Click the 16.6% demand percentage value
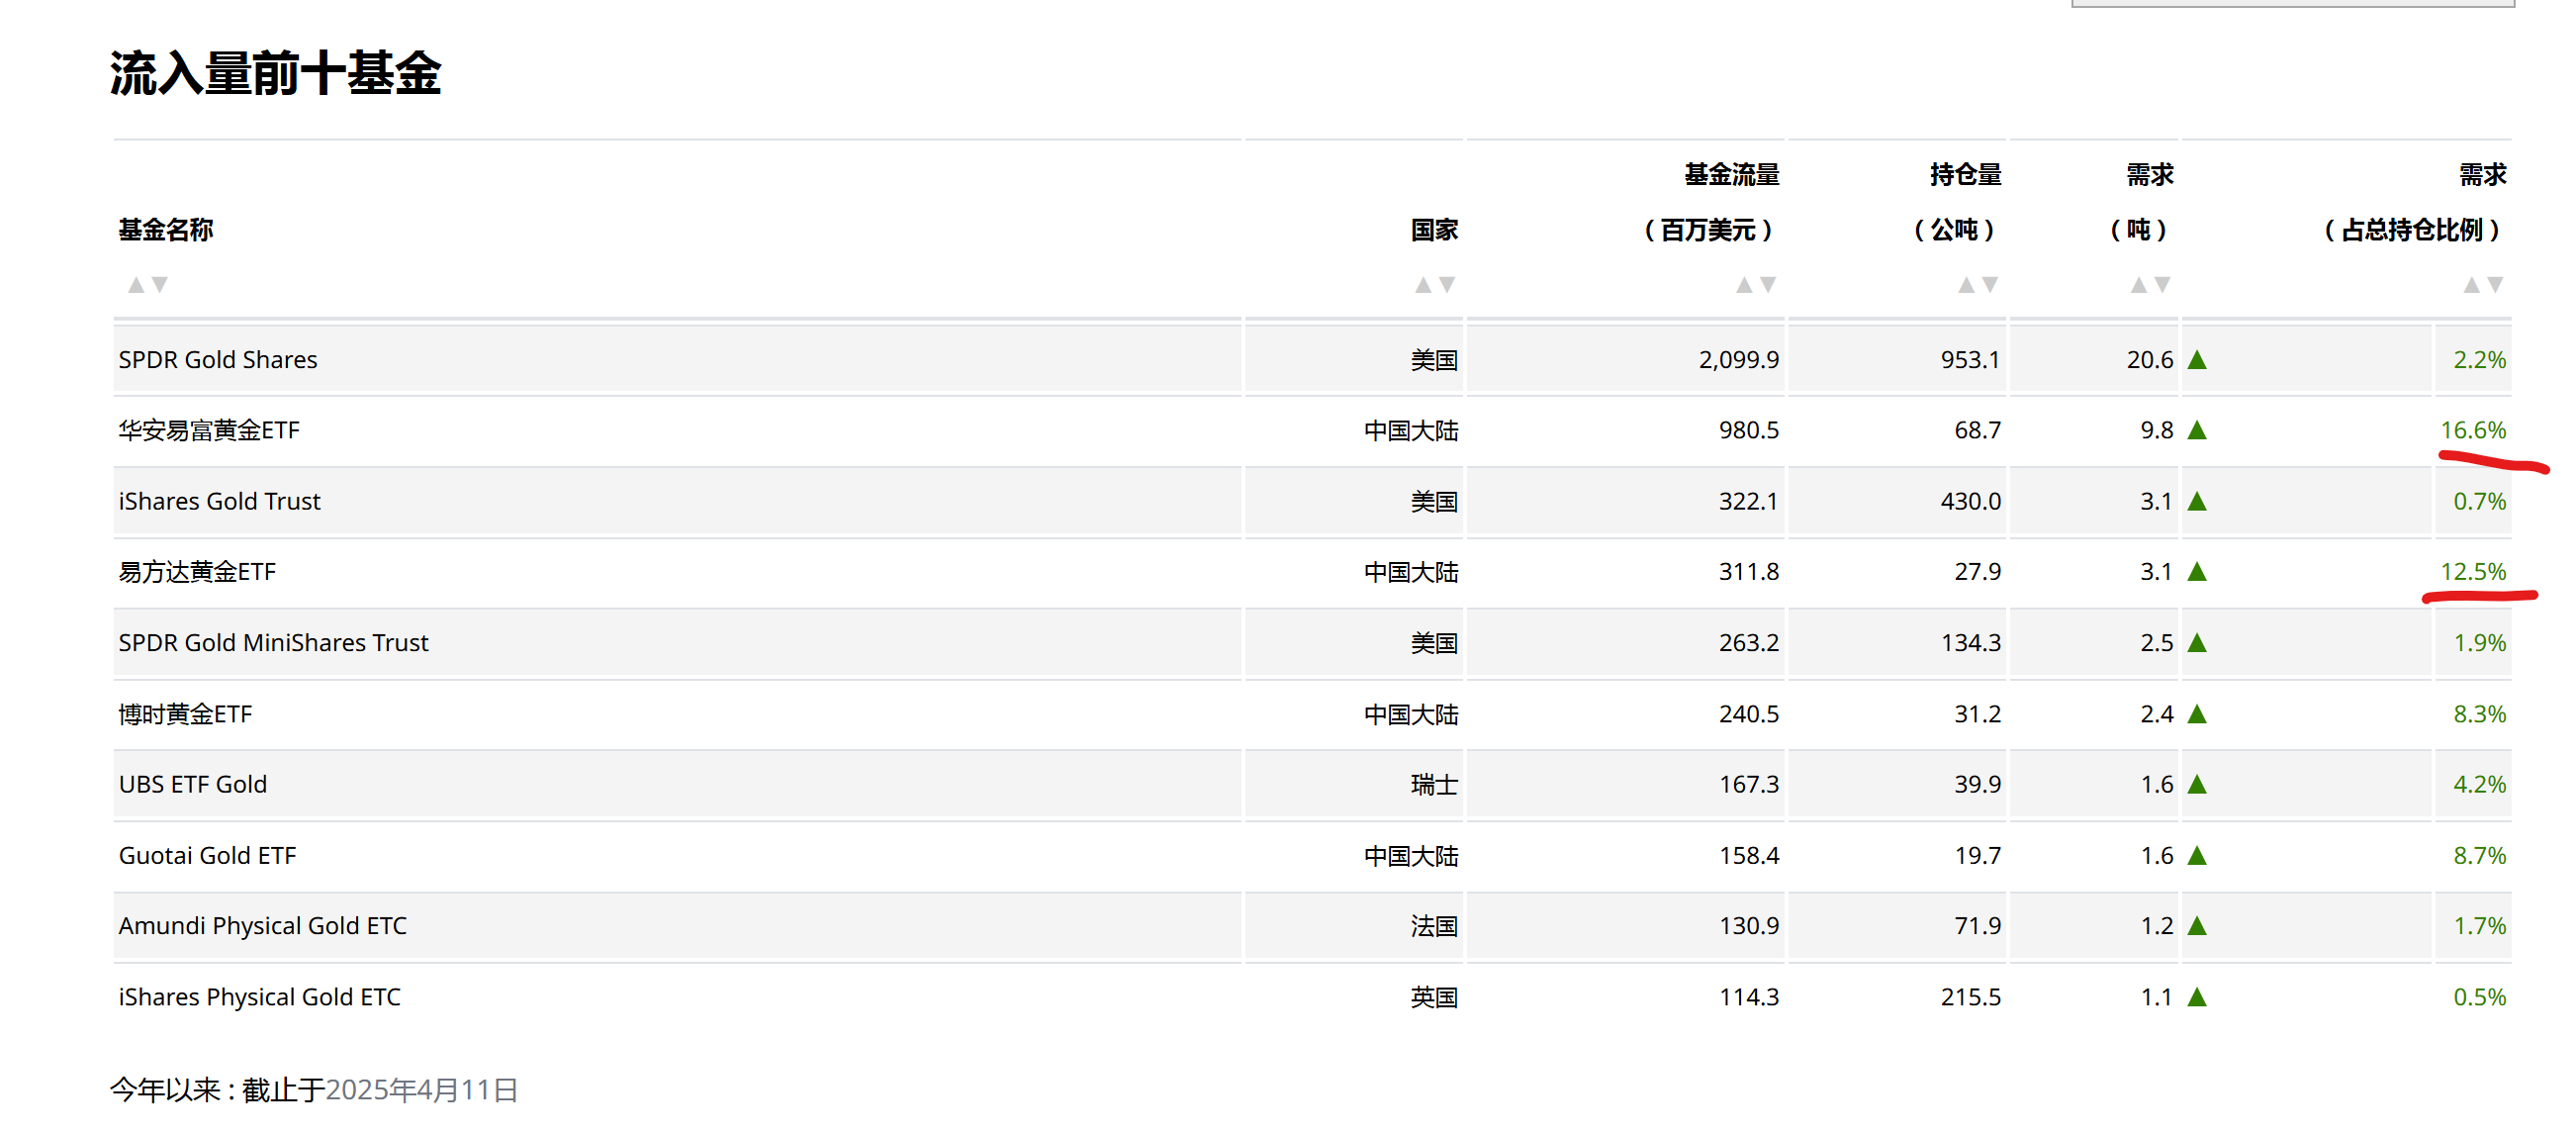This screenshot has height=1134, width=2576. pos(2473,430)
